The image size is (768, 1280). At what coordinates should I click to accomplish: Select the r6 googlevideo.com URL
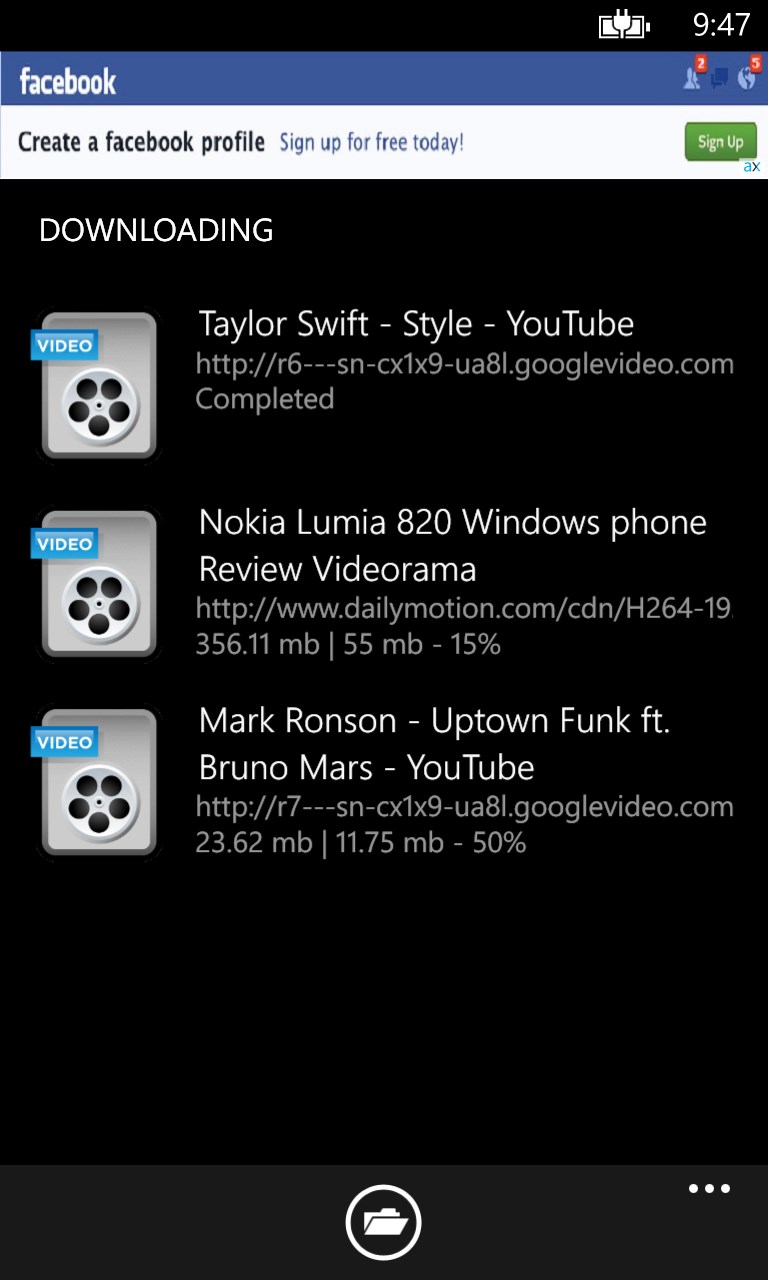(x=464, y=364)
